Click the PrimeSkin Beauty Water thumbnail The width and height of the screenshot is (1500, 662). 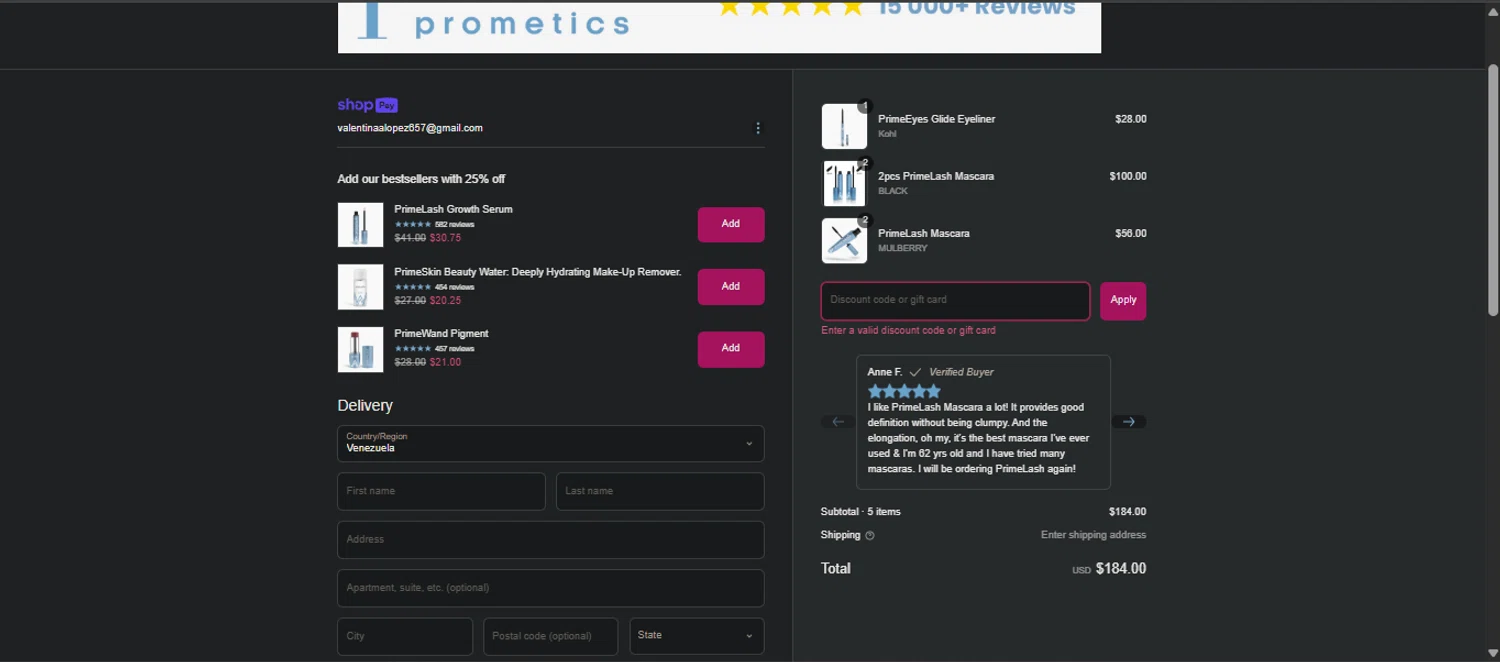point(360,287)
